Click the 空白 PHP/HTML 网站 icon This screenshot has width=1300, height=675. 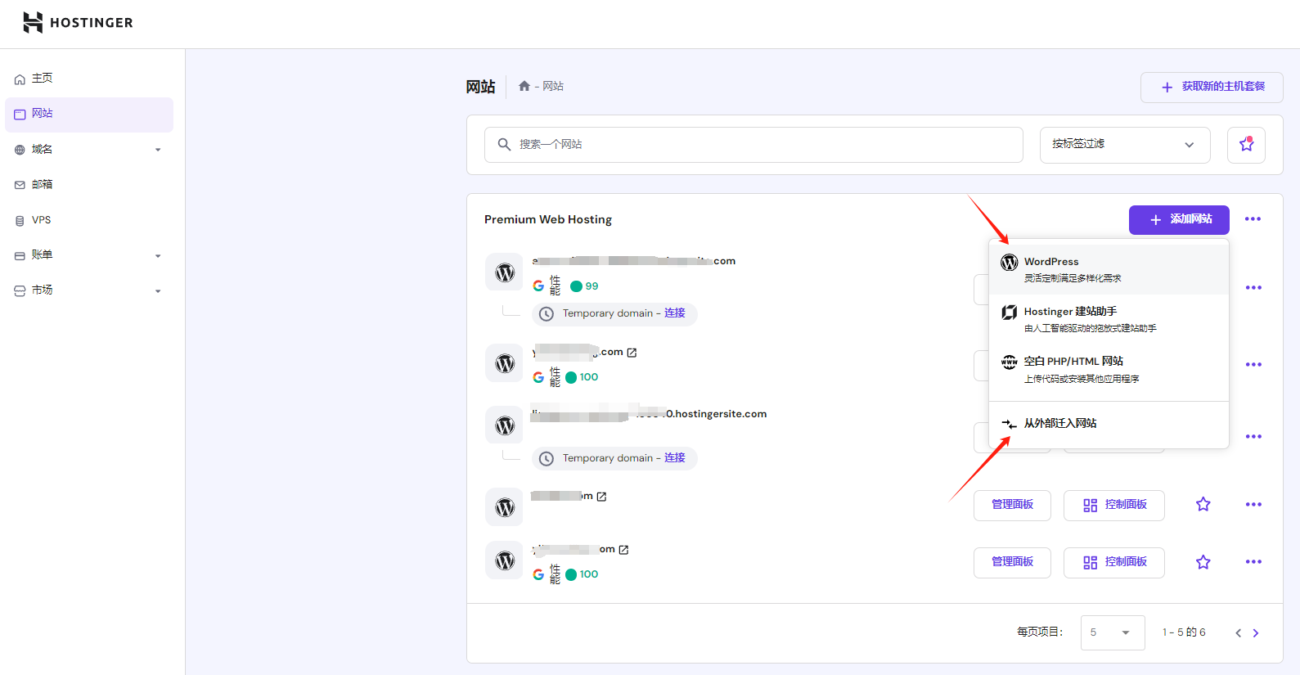pos(1009,361)
